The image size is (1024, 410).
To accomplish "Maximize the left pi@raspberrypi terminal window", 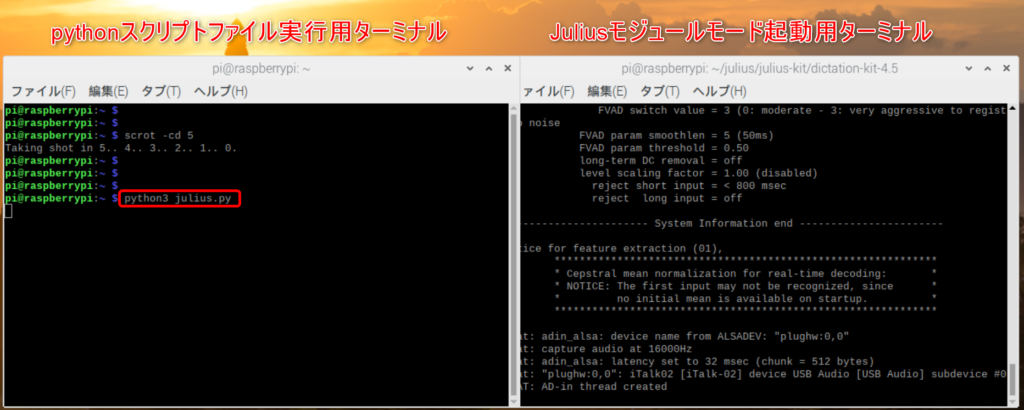I will (x=488, y=68).
